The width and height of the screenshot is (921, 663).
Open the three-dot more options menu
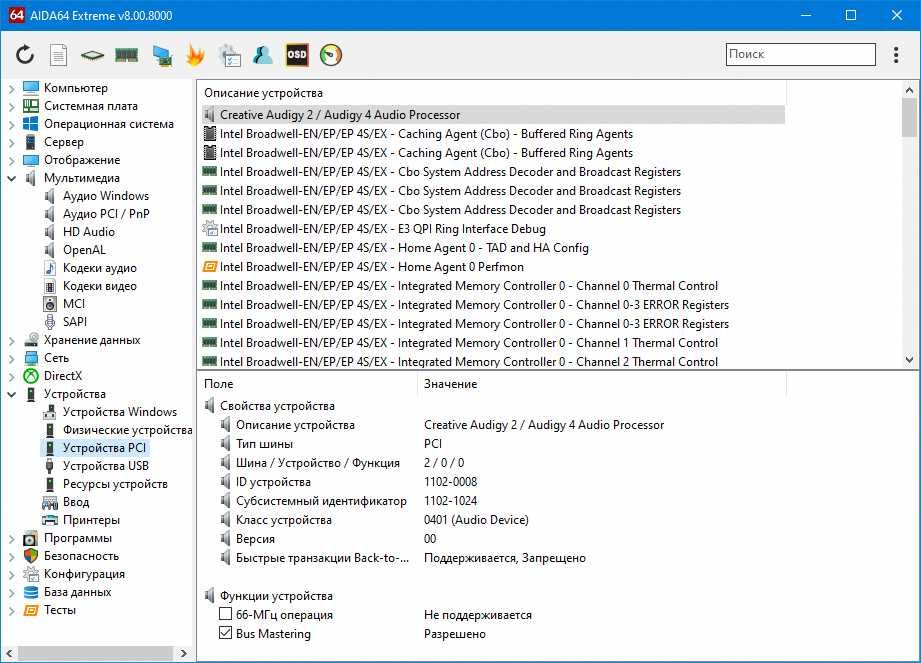click(896, 55)
